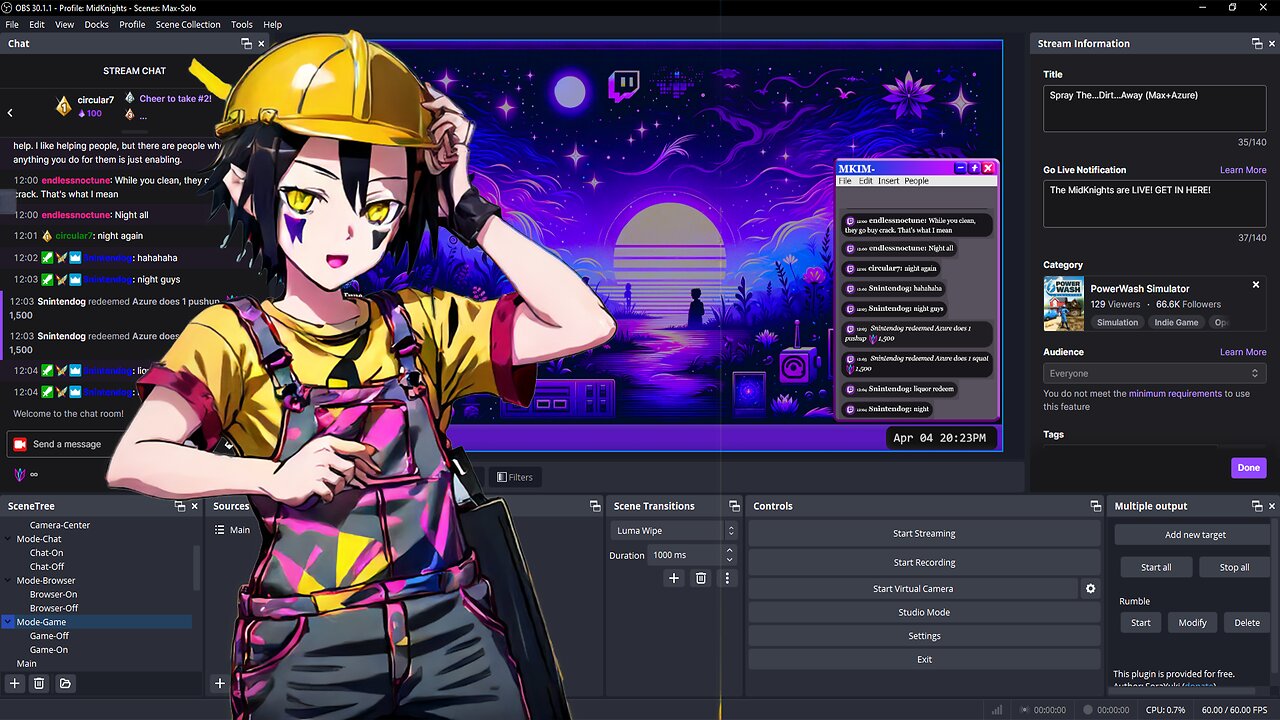Click the recording time indicator in status bar
The image size is (1280, 720).
1106,710
